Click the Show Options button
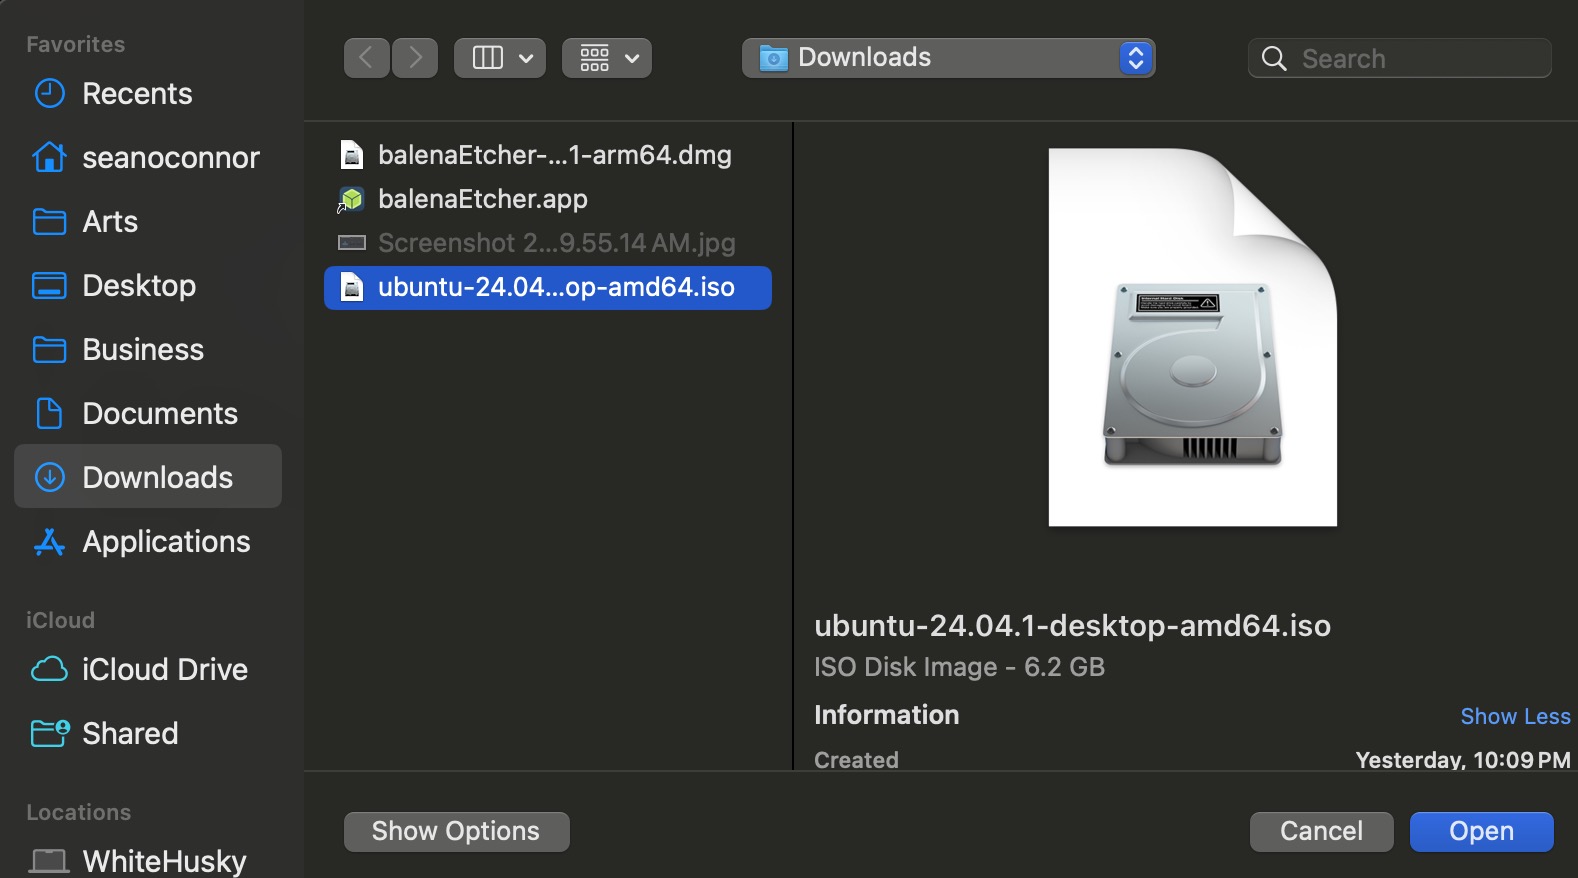1578x878 pixels. tap(457, 832)
